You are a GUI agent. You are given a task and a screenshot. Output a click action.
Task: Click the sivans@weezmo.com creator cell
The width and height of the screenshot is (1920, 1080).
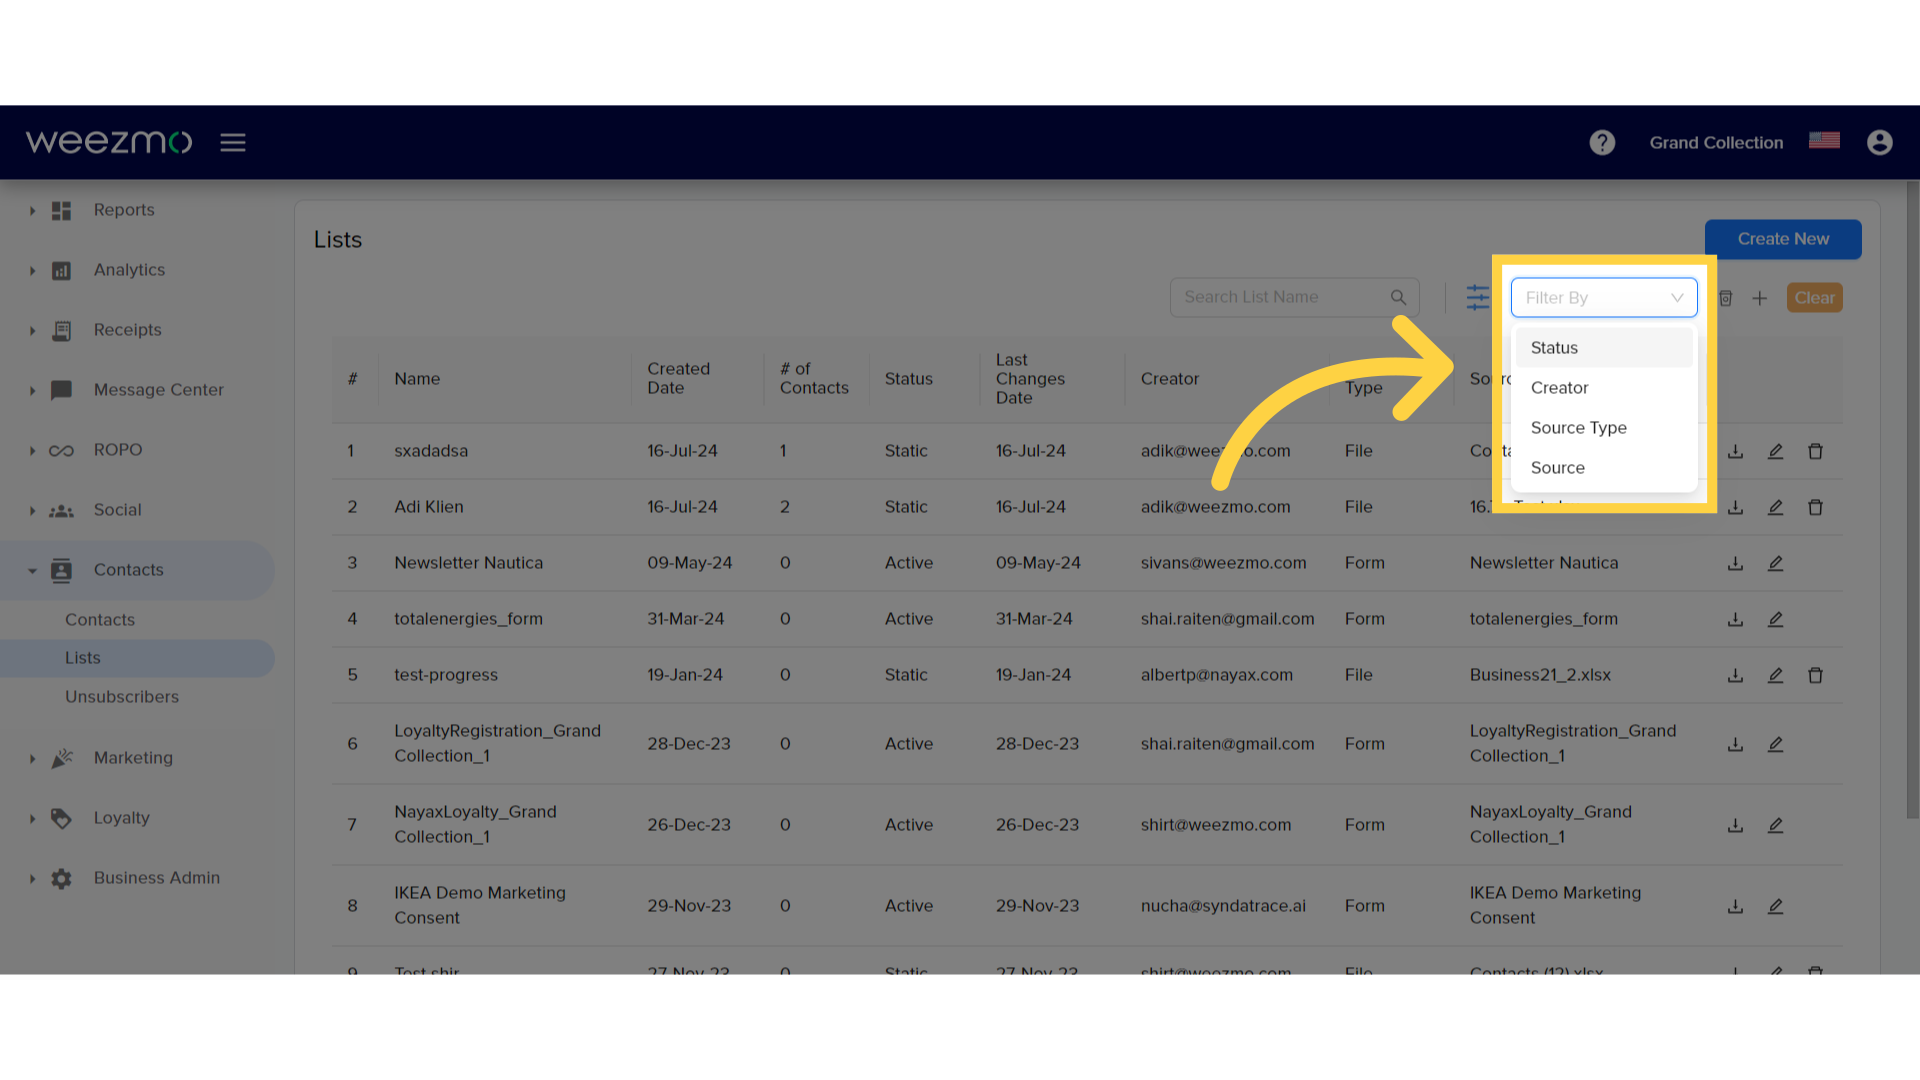coord(1223,563)
